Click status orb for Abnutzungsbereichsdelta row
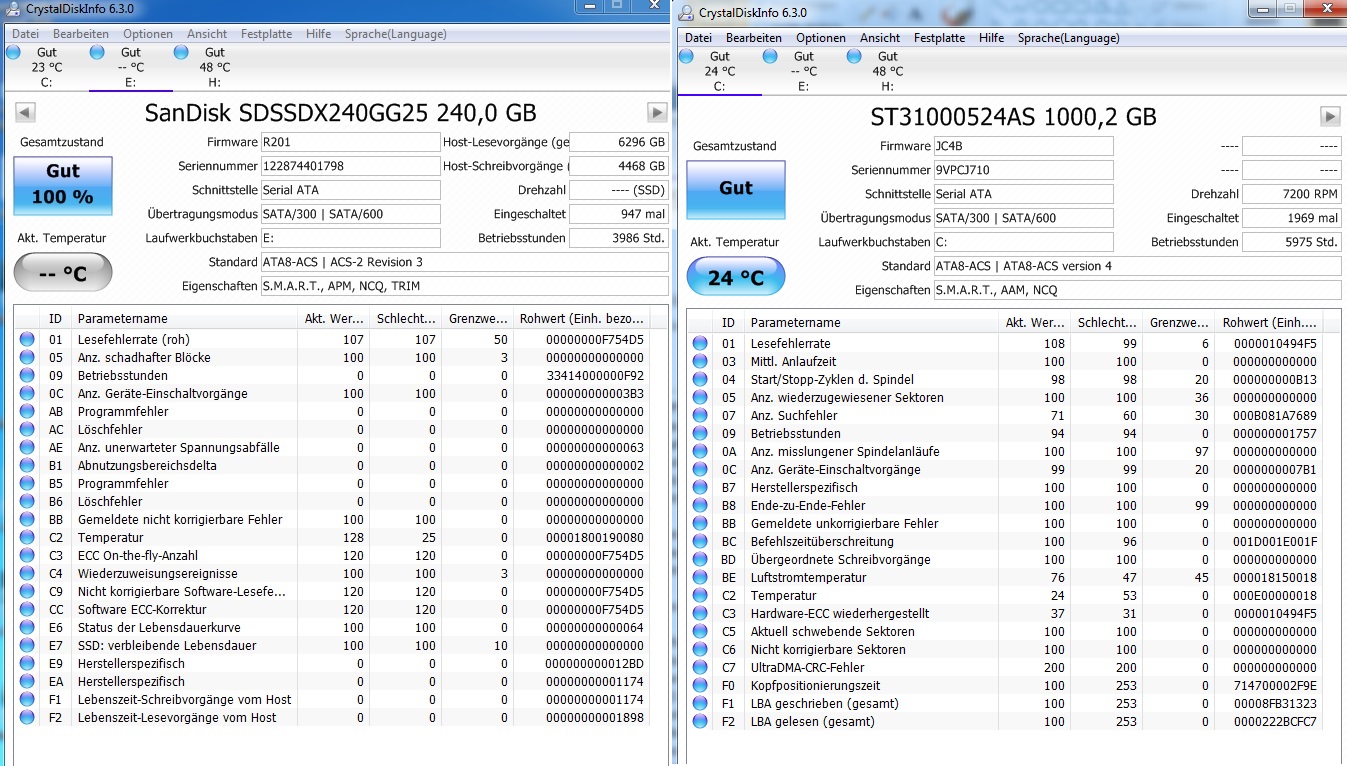1347x766 pixels. tap(27, 466)
